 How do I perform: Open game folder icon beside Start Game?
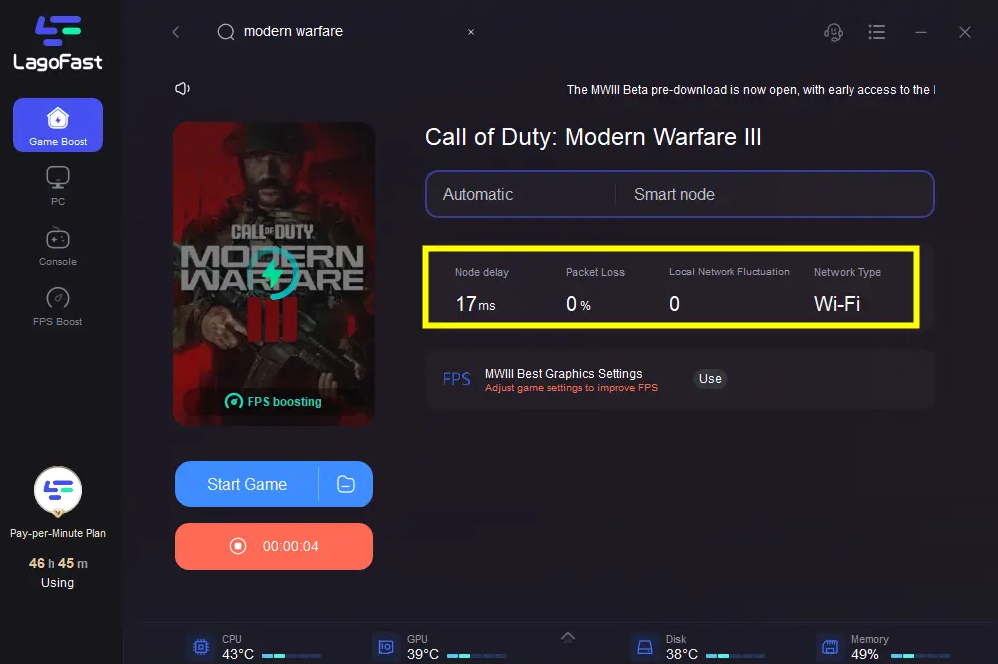coord(346,484)
